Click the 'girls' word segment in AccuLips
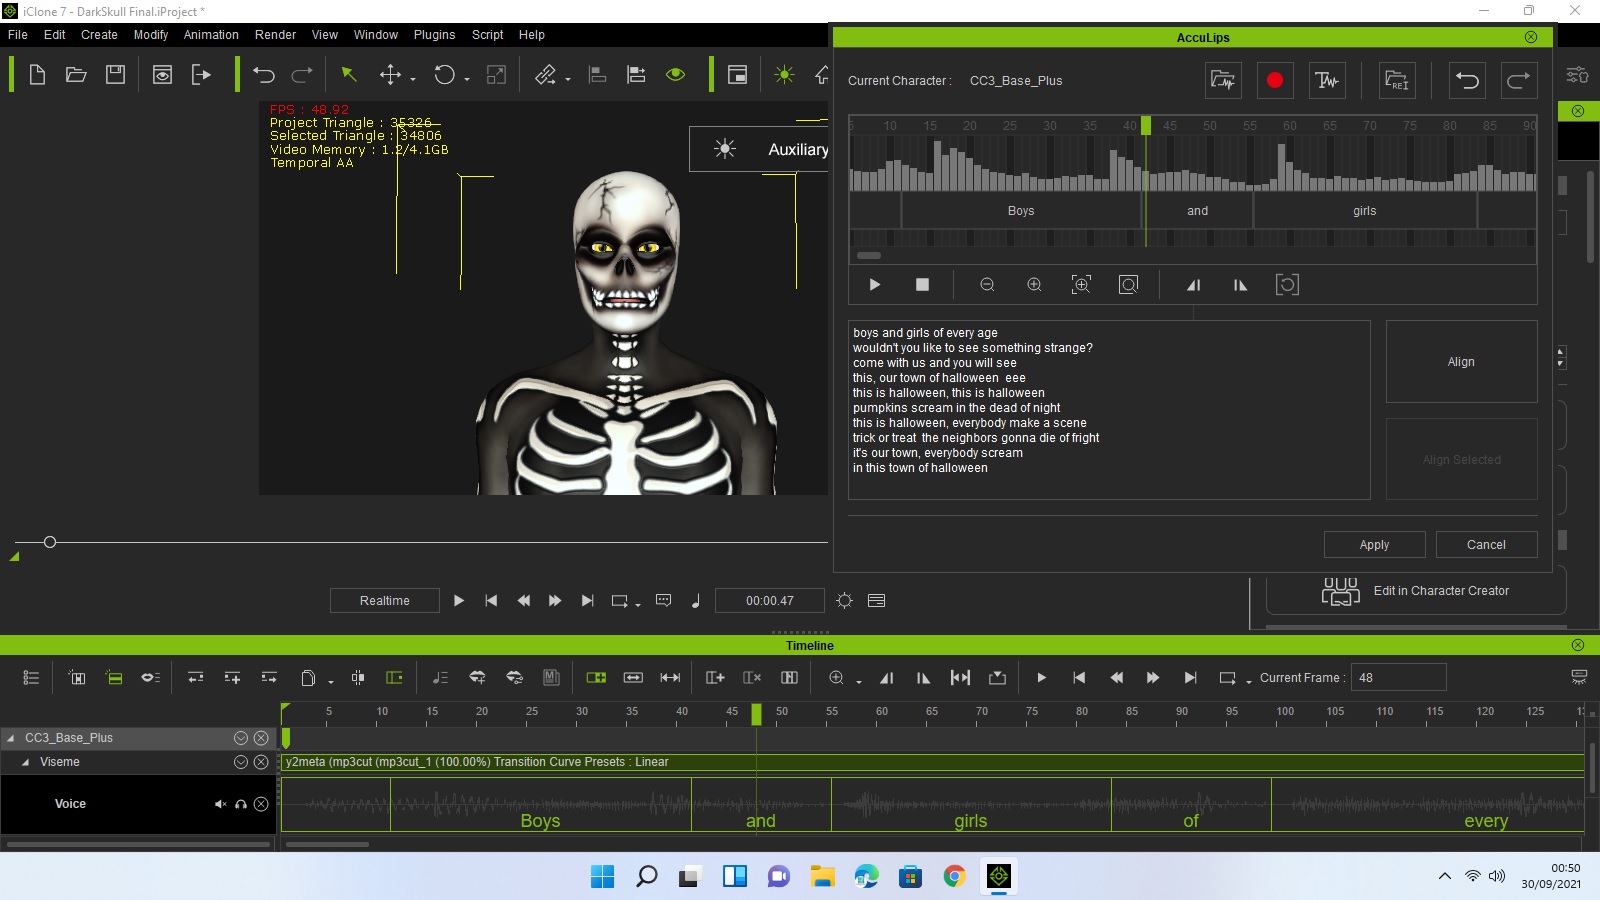Viewport: 1600px width, 900px height. [x=1364, y=211]
